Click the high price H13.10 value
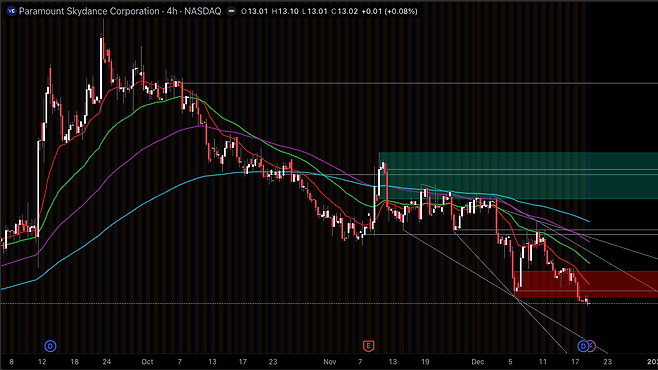 tap(285, 11)
